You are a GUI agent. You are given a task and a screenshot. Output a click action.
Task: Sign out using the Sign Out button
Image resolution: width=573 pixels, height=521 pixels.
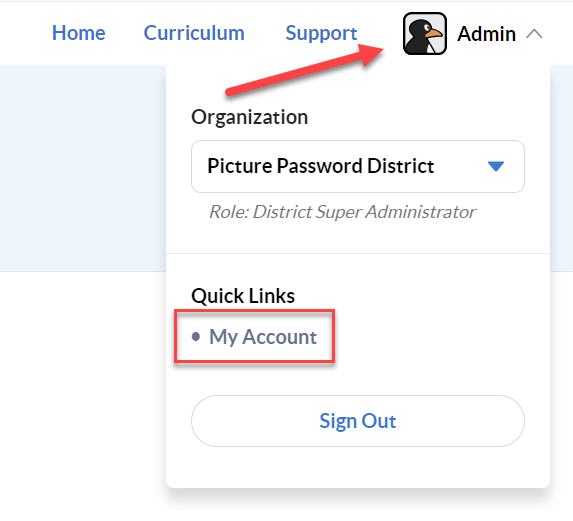pos(358,421)
